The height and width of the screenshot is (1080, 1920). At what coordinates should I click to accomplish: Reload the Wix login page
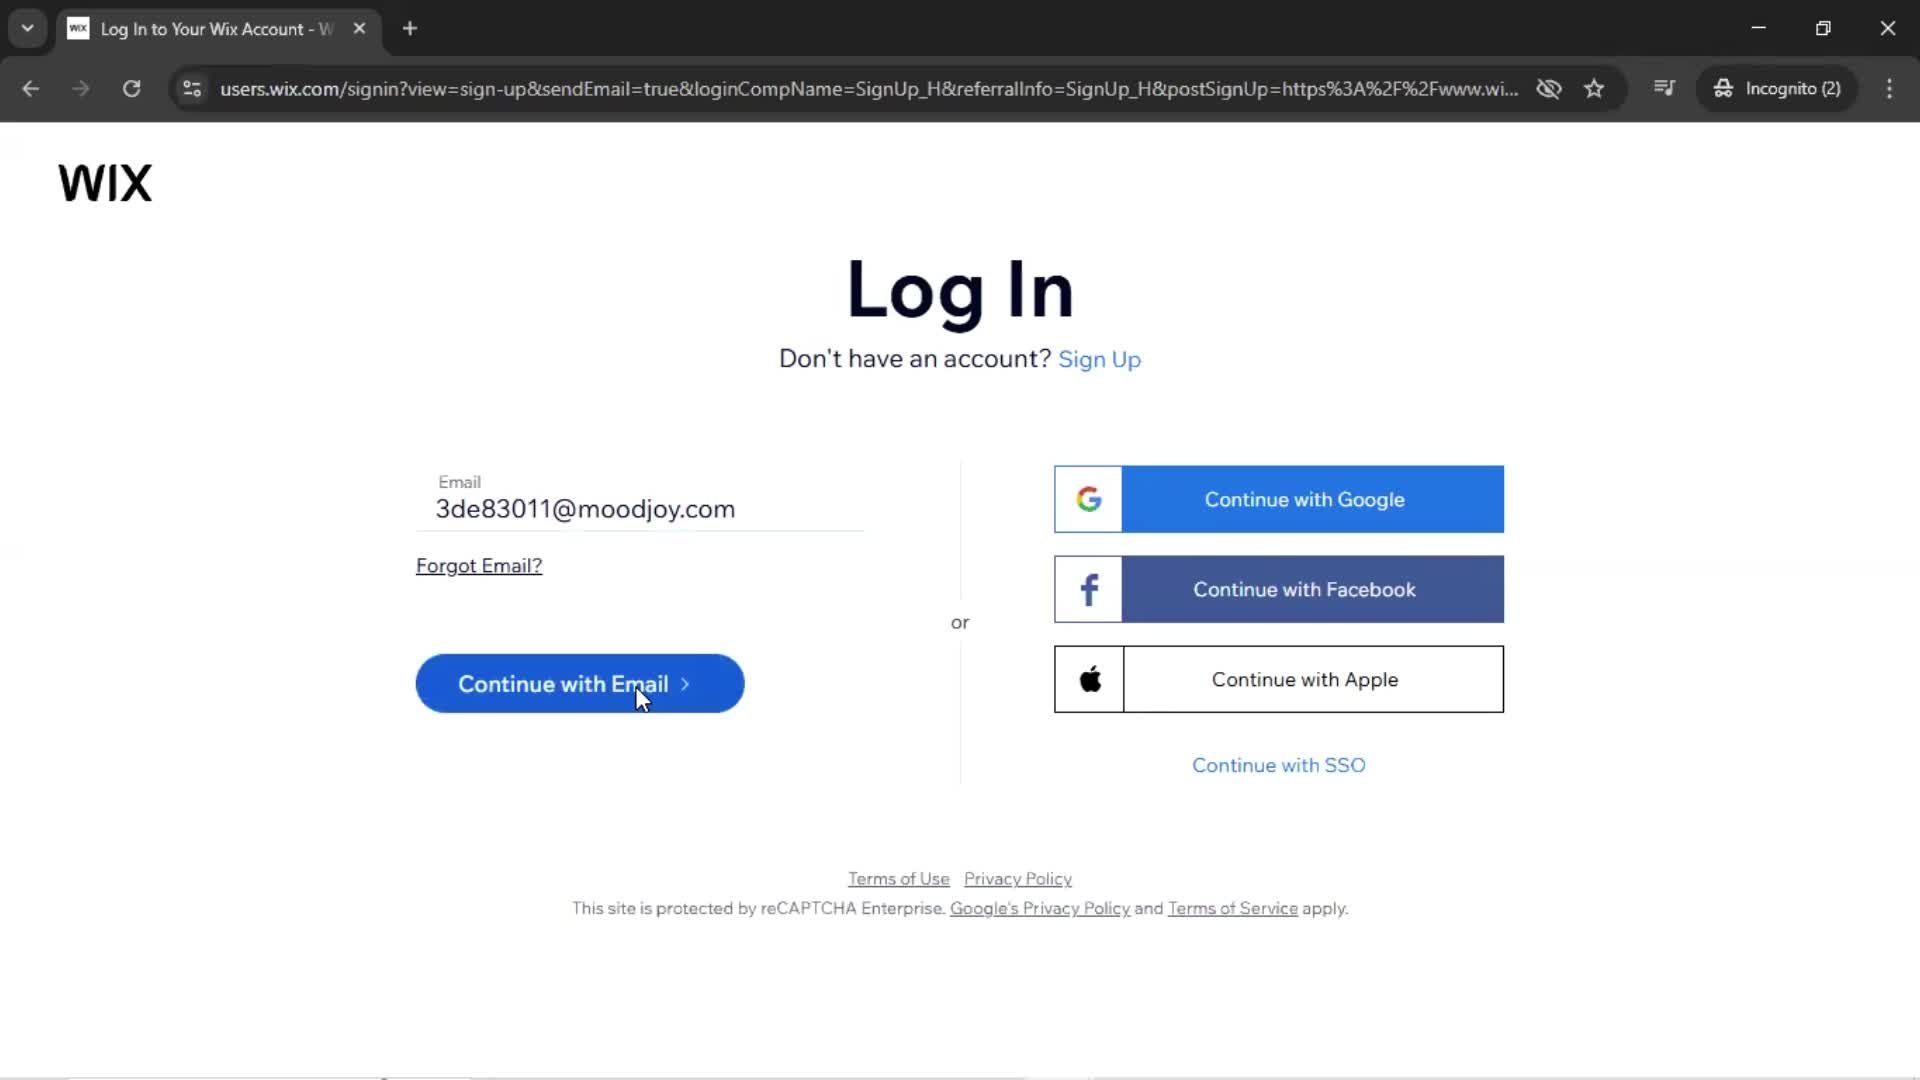(131, 88)
